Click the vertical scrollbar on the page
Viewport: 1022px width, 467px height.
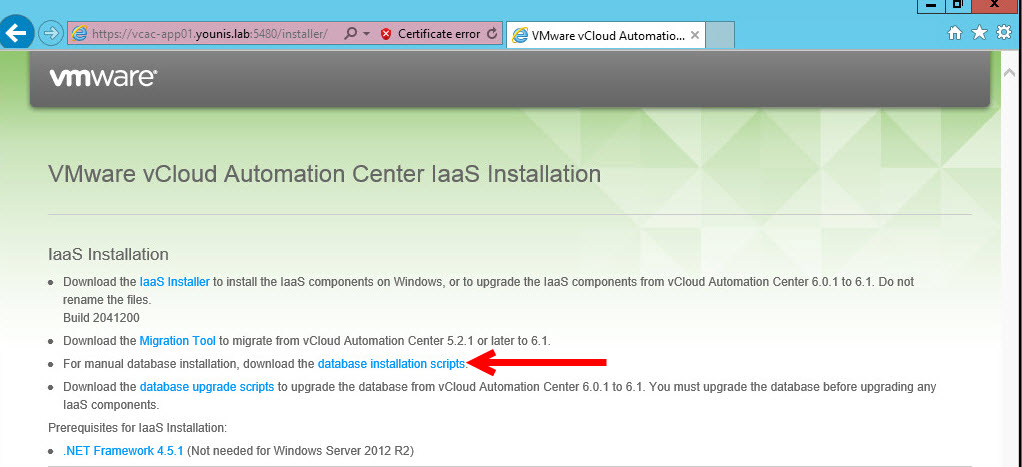click(x=1010, y=250)
